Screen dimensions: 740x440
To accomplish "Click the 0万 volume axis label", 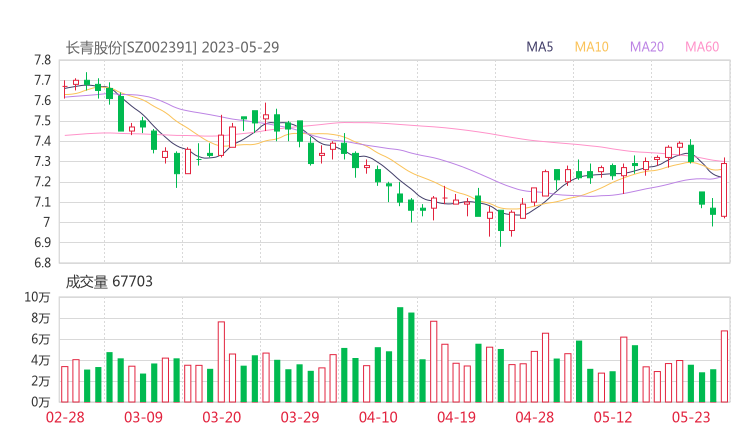I will pos(41,403).
